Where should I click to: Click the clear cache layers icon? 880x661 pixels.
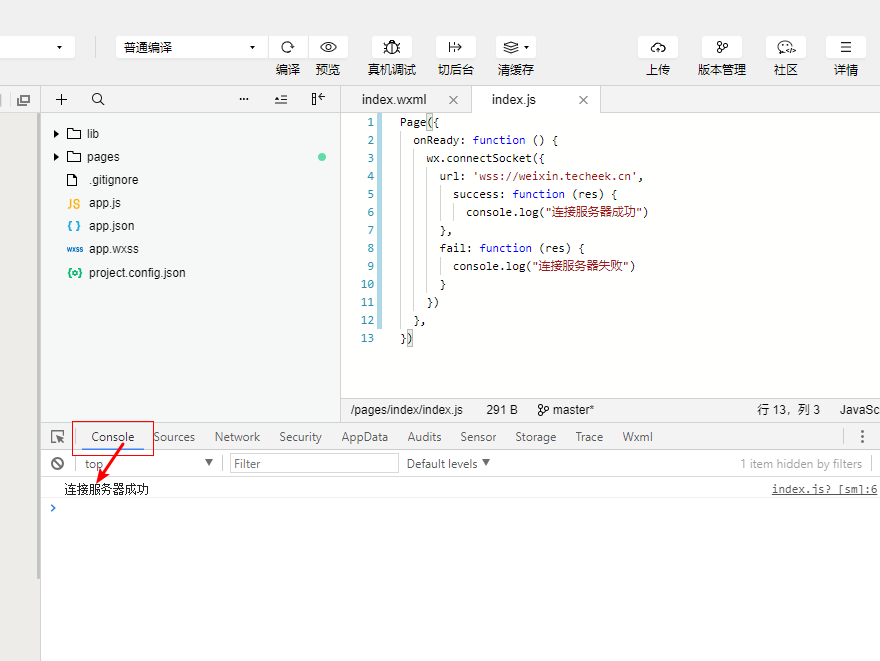tap(515, 47)
